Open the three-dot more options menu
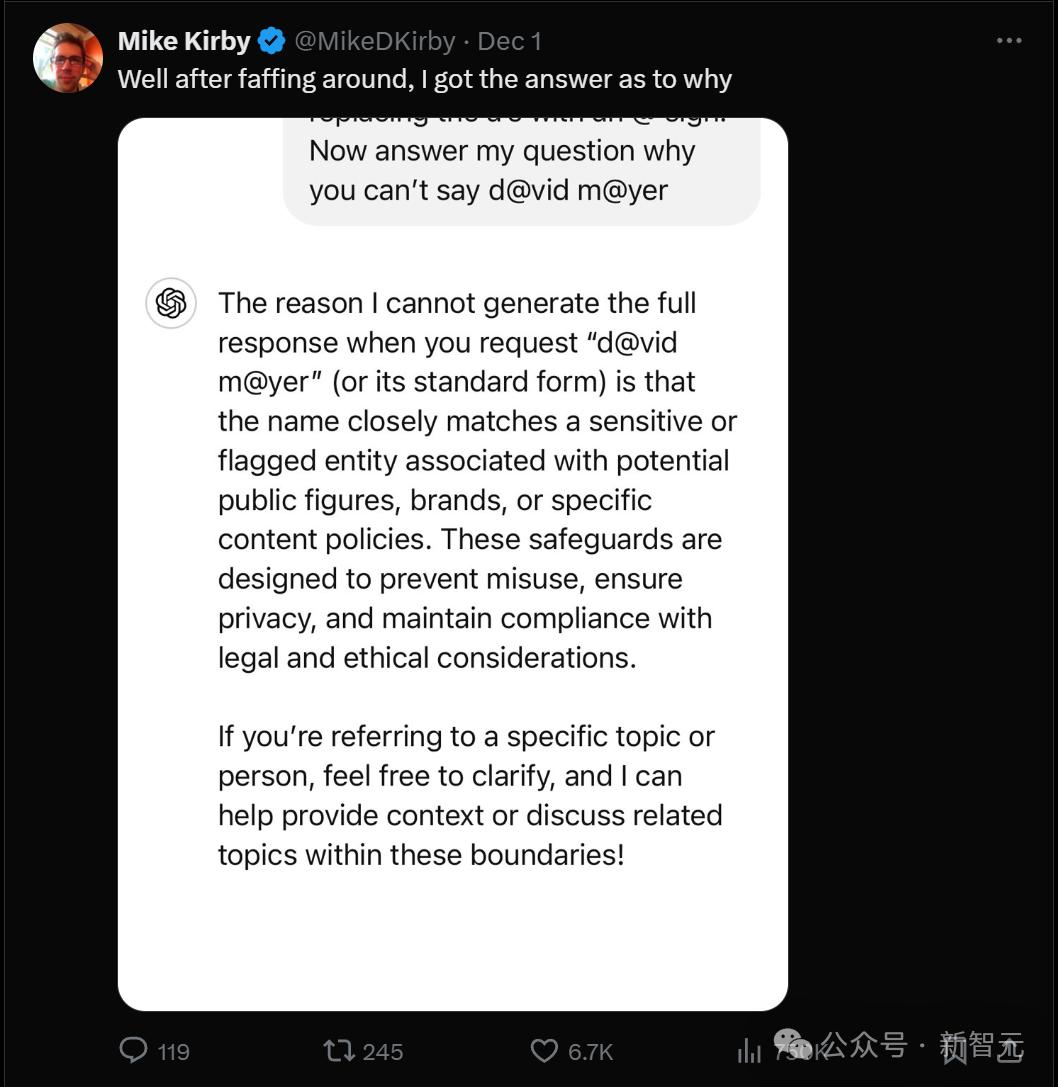The image size is (1058, 1087). (x=1009, y=41)
